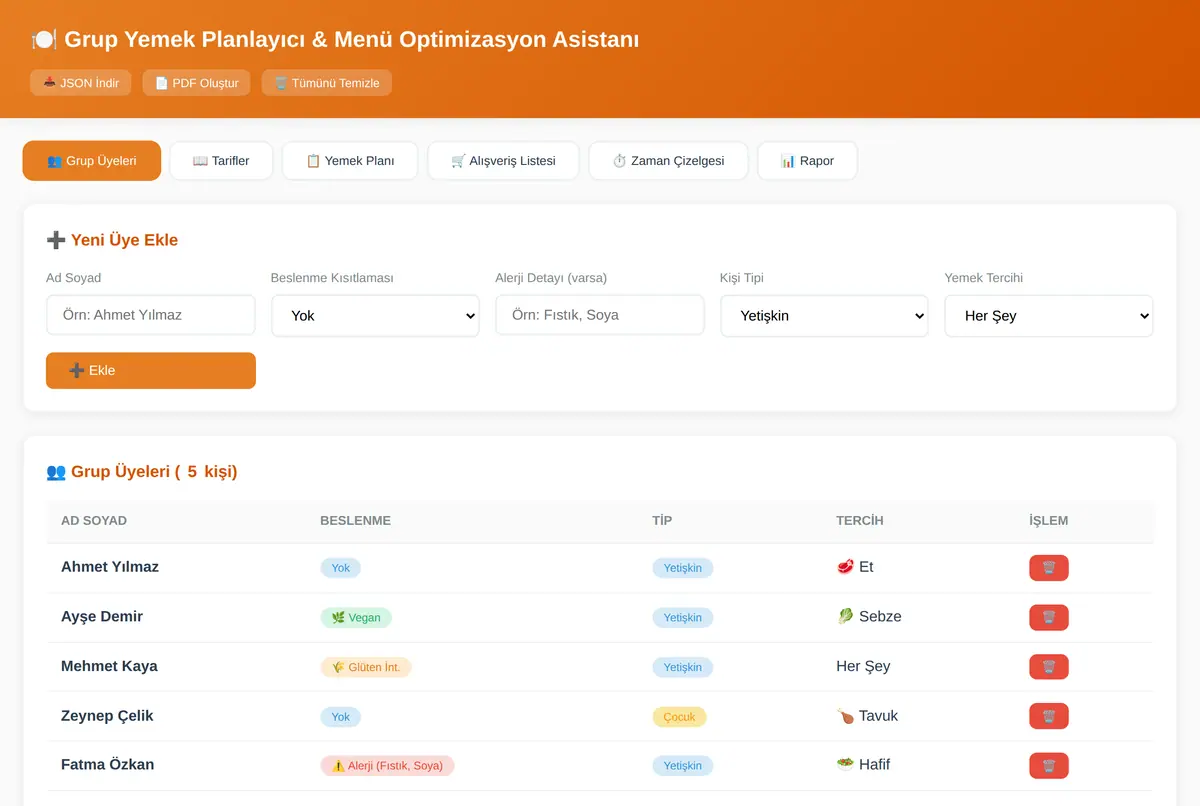Click Alerji (Fıstık, Soya) badge

point(387,766)
